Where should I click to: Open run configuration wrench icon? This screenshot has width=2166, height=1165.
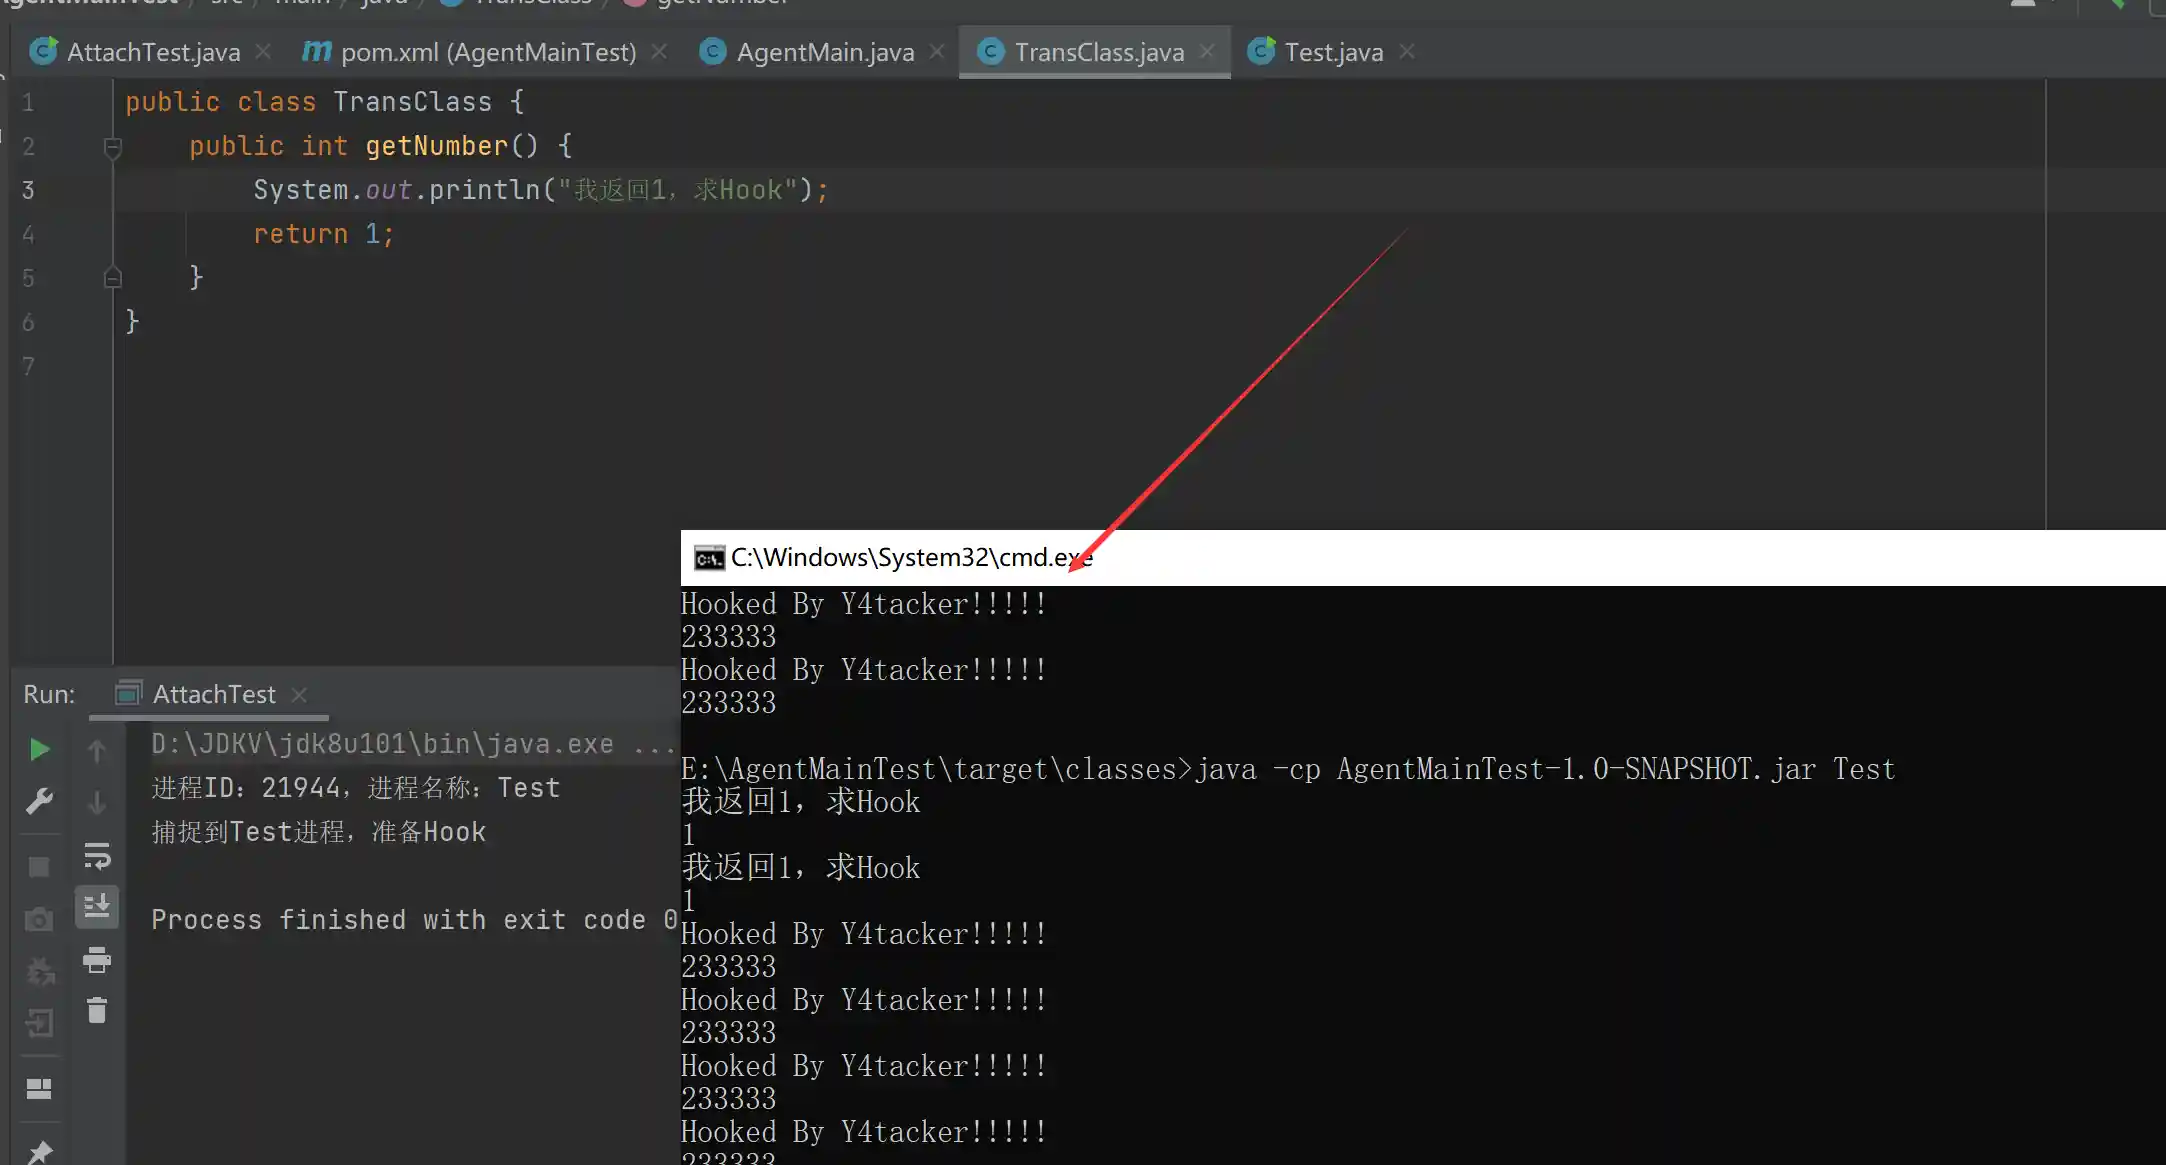[39, 801]
